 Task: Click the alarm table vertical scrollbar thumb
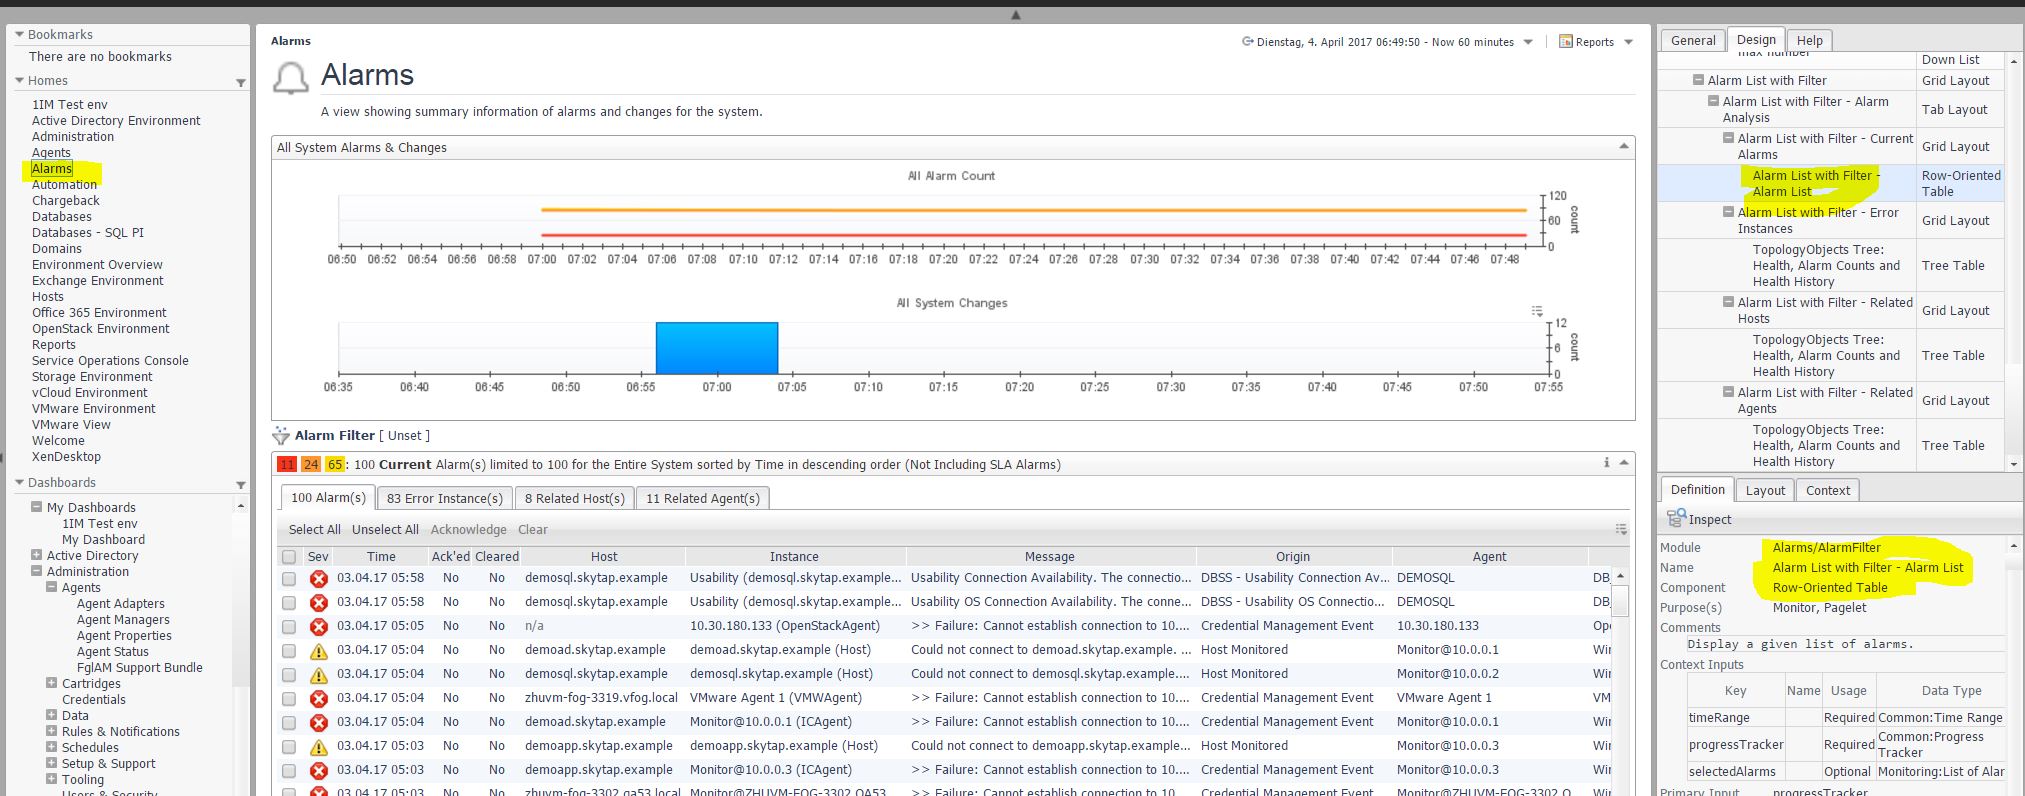(x=1620, y=600)
